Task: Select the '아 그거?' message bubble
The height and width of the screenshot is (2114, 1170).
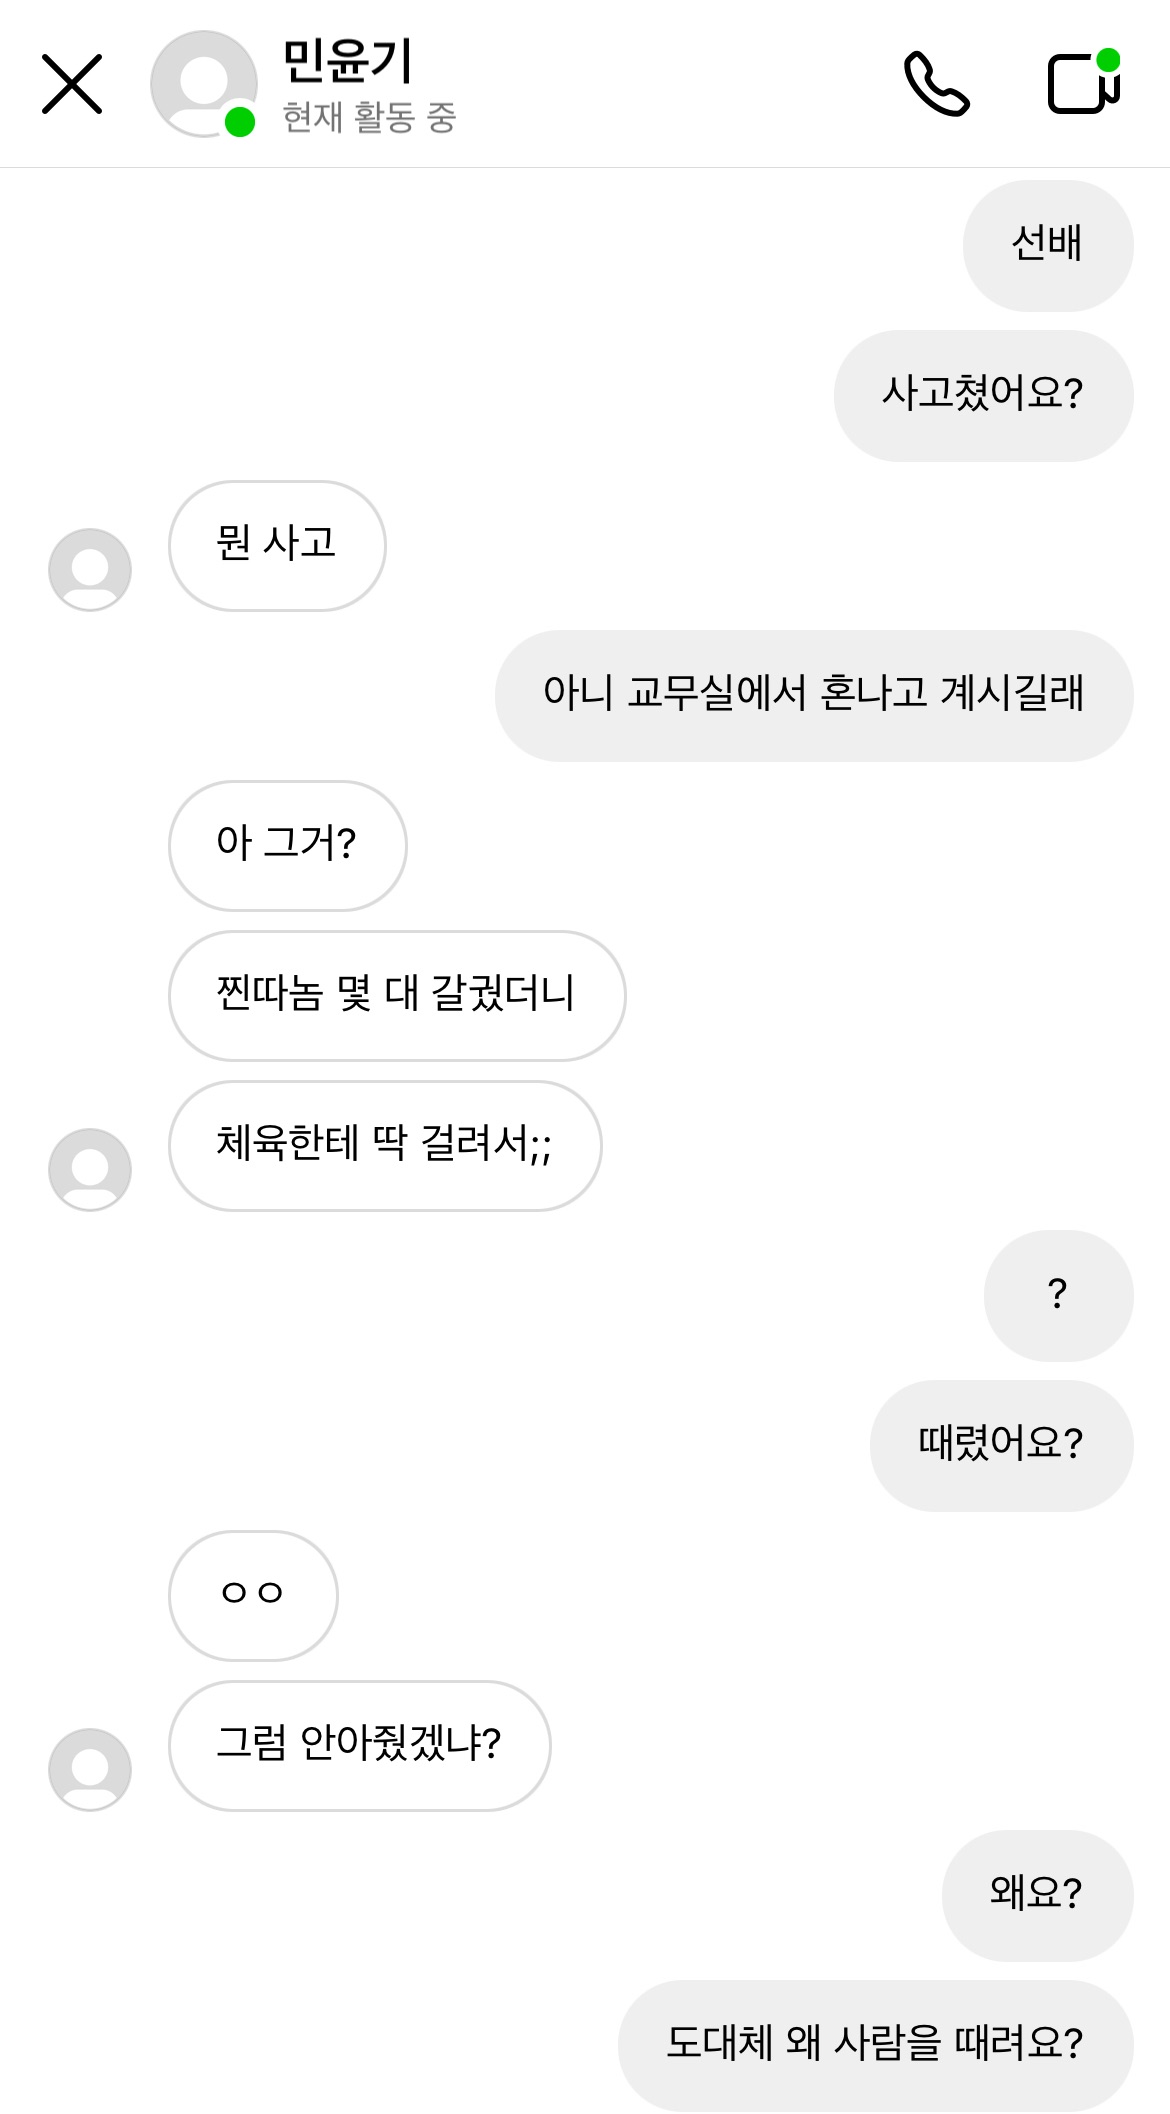Action: tap(287, 845)
